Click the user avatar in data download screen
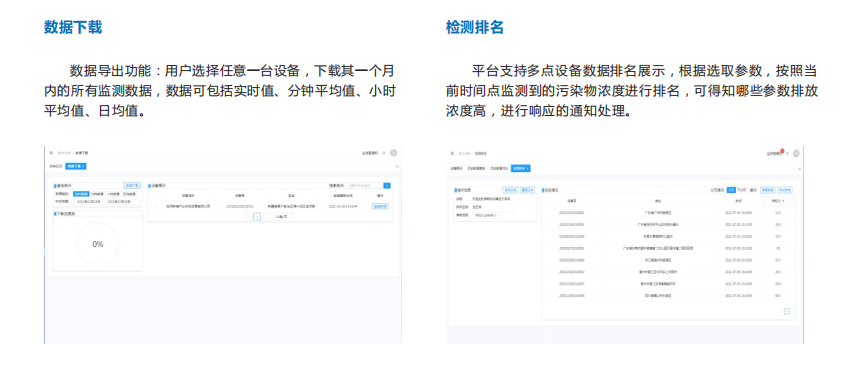Viewport: 855px width, 385px height. pos(393,153)
